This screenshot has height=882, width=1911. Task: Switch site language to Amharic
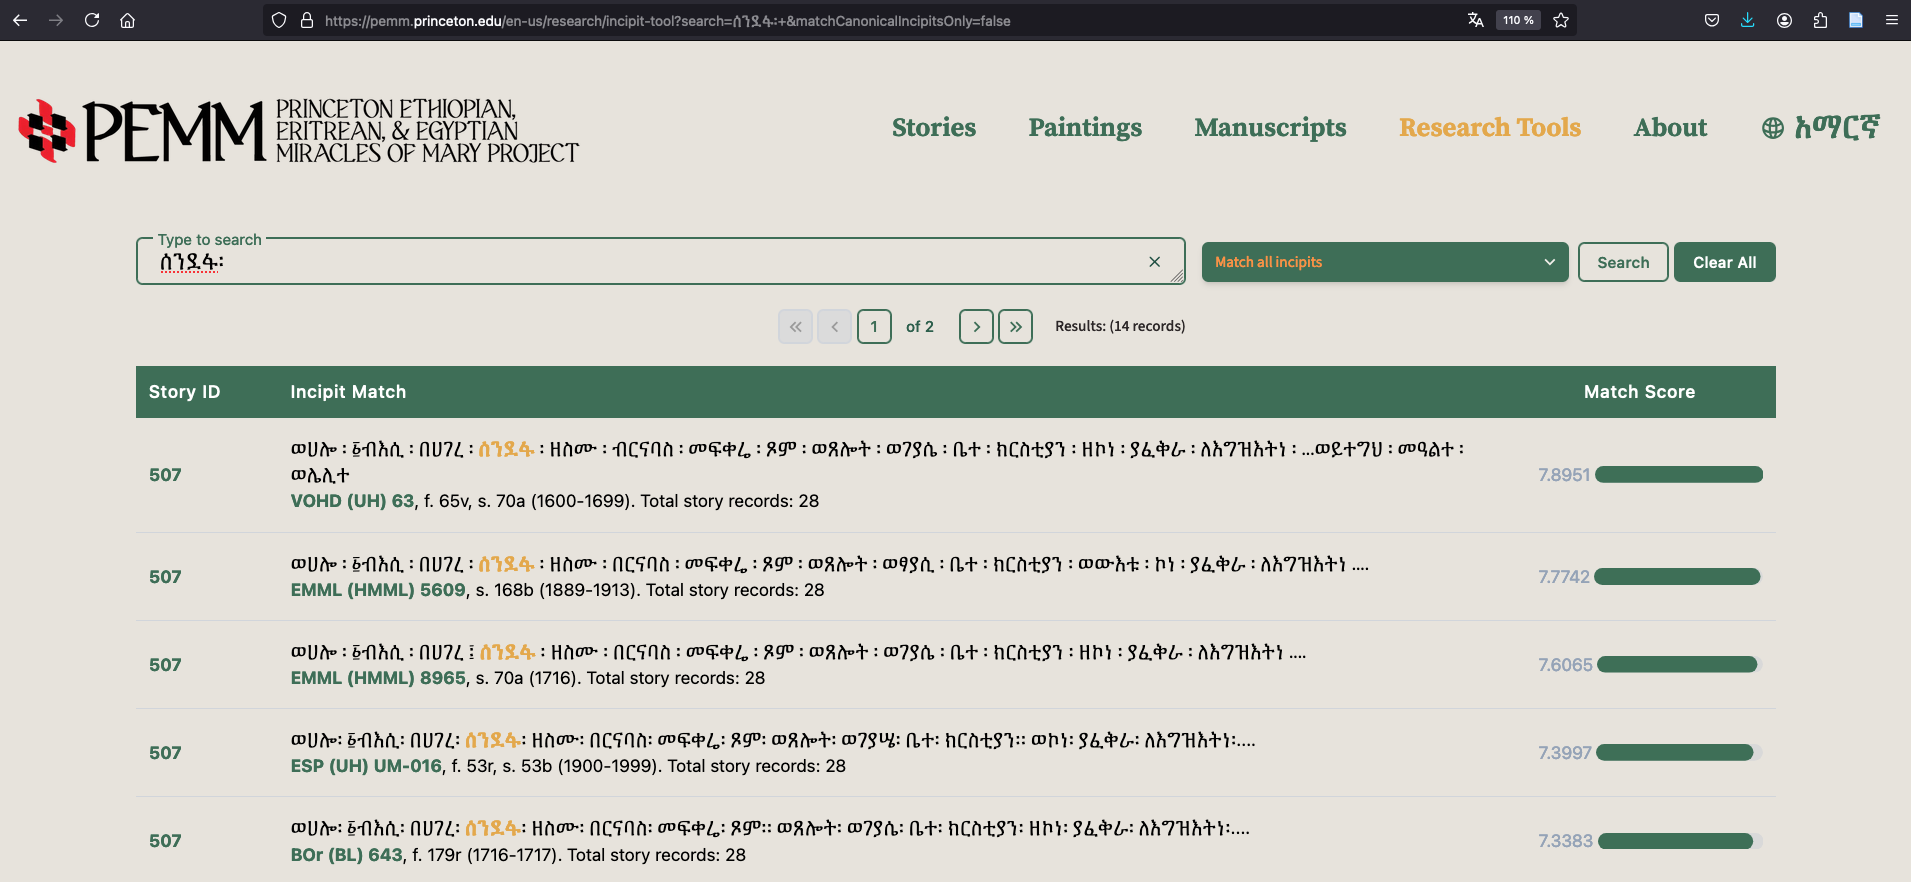(1821, 128)
